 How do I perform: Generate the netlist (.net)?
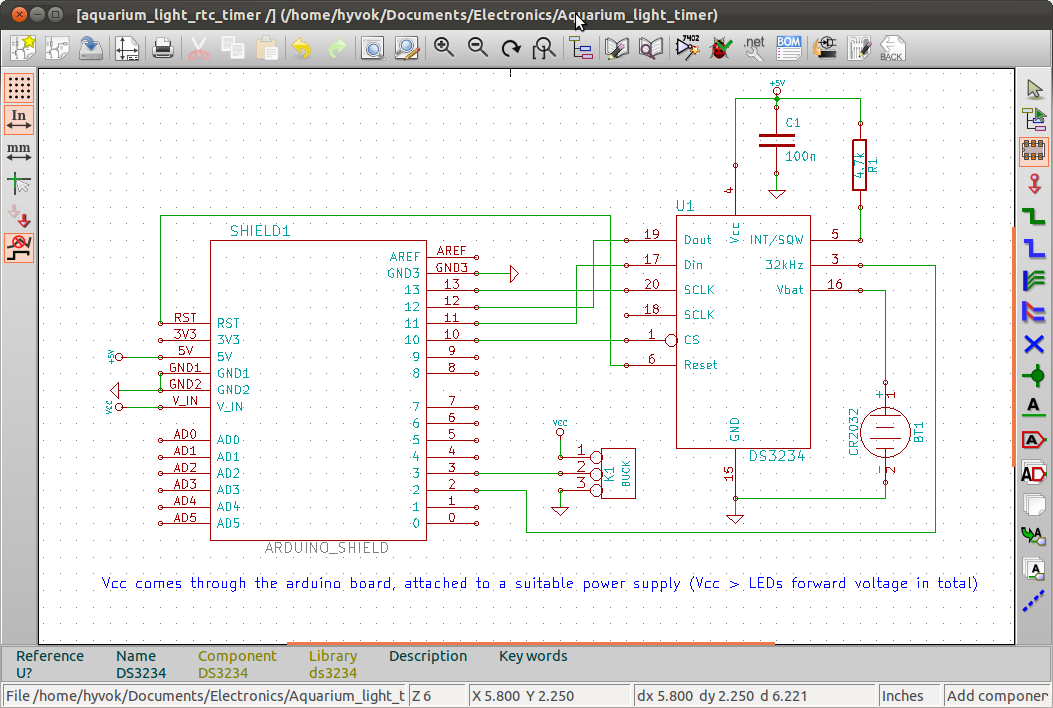pos(754,48)
